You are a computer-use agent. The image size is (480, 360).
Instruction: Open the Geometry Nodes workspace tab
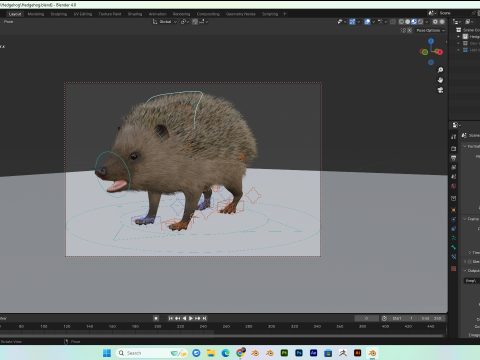pos(241,14)
